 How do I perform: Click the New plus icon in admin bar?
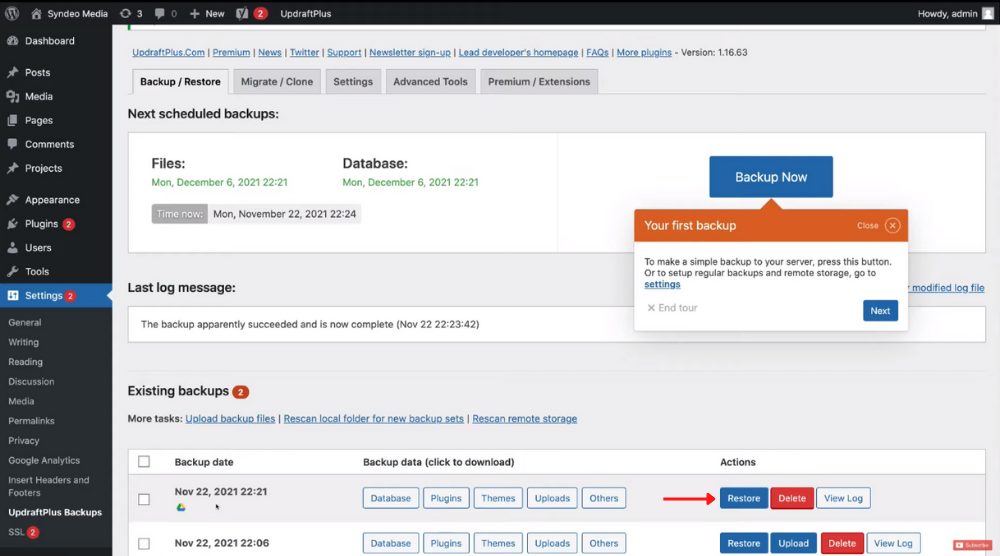[195, 13]
